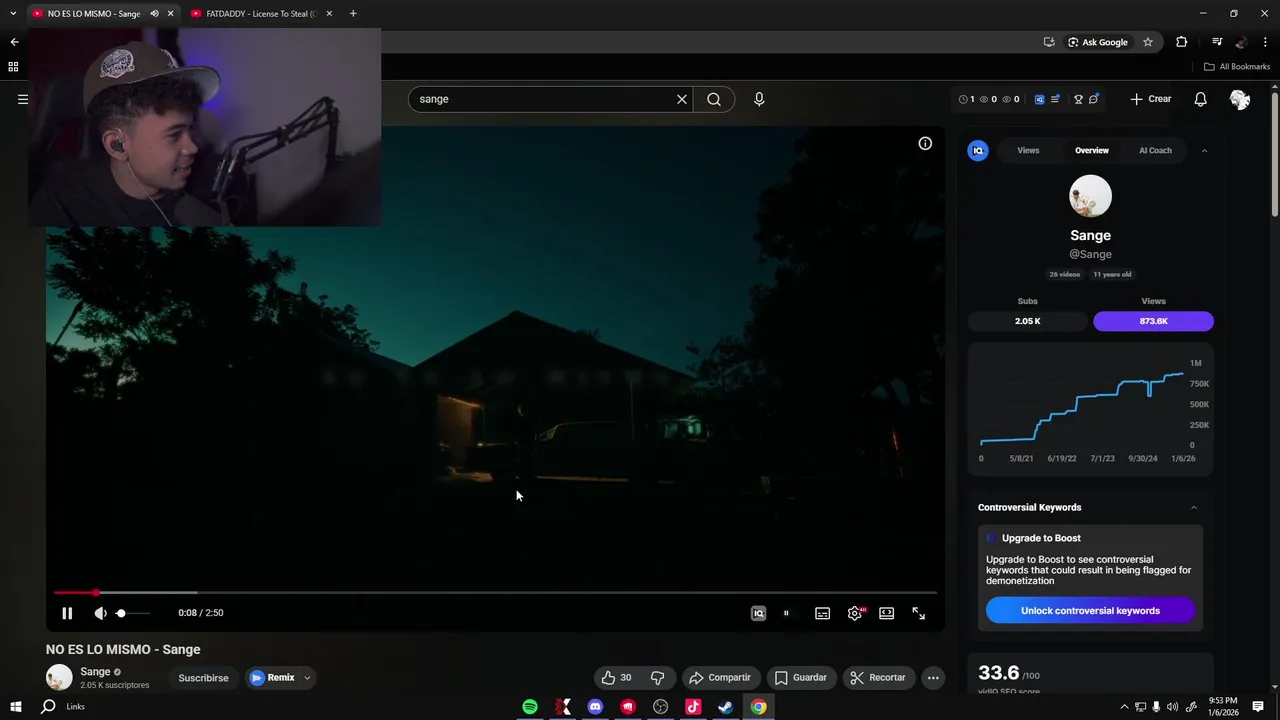Expand the Remix dropdown arrow
The width and height of the screenshot is (1280, 720).
(x=307, y=678)
